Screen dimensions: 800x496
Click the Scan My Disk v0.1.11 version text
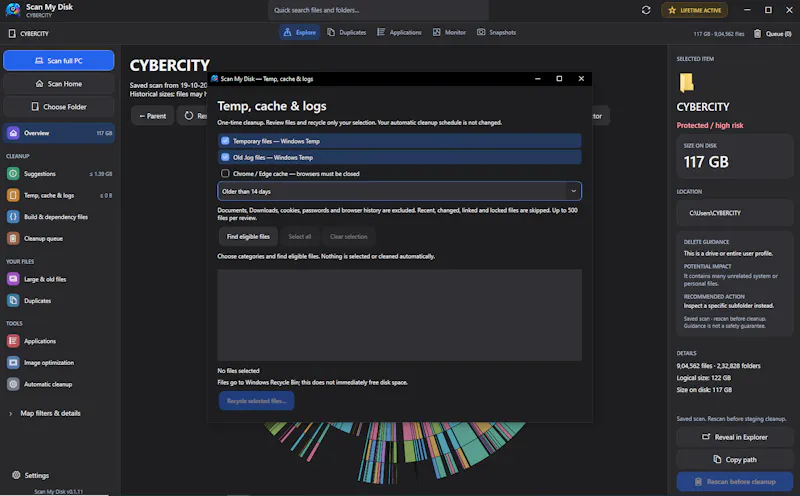[58, 491]
